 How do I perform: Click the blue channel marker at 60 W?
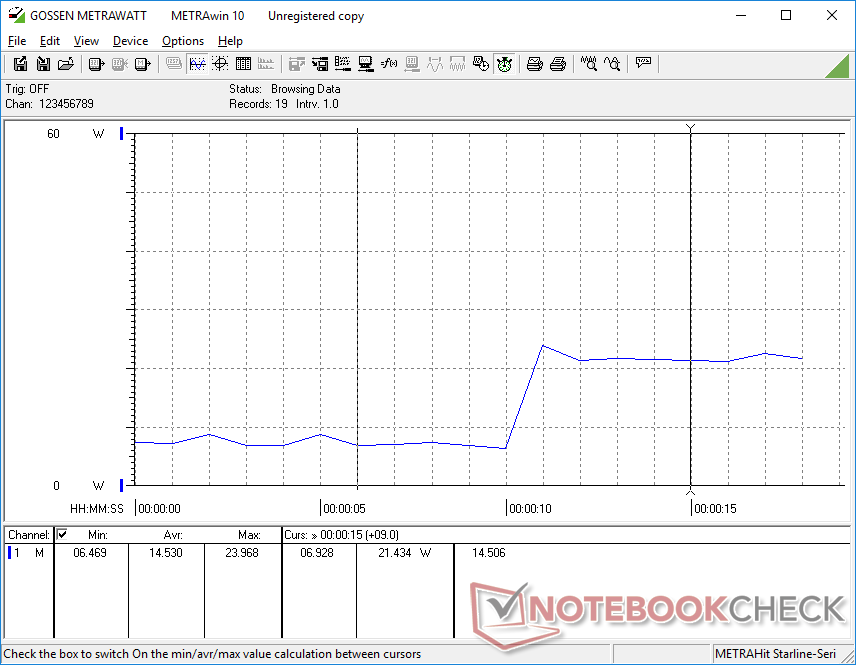[122, 133]
